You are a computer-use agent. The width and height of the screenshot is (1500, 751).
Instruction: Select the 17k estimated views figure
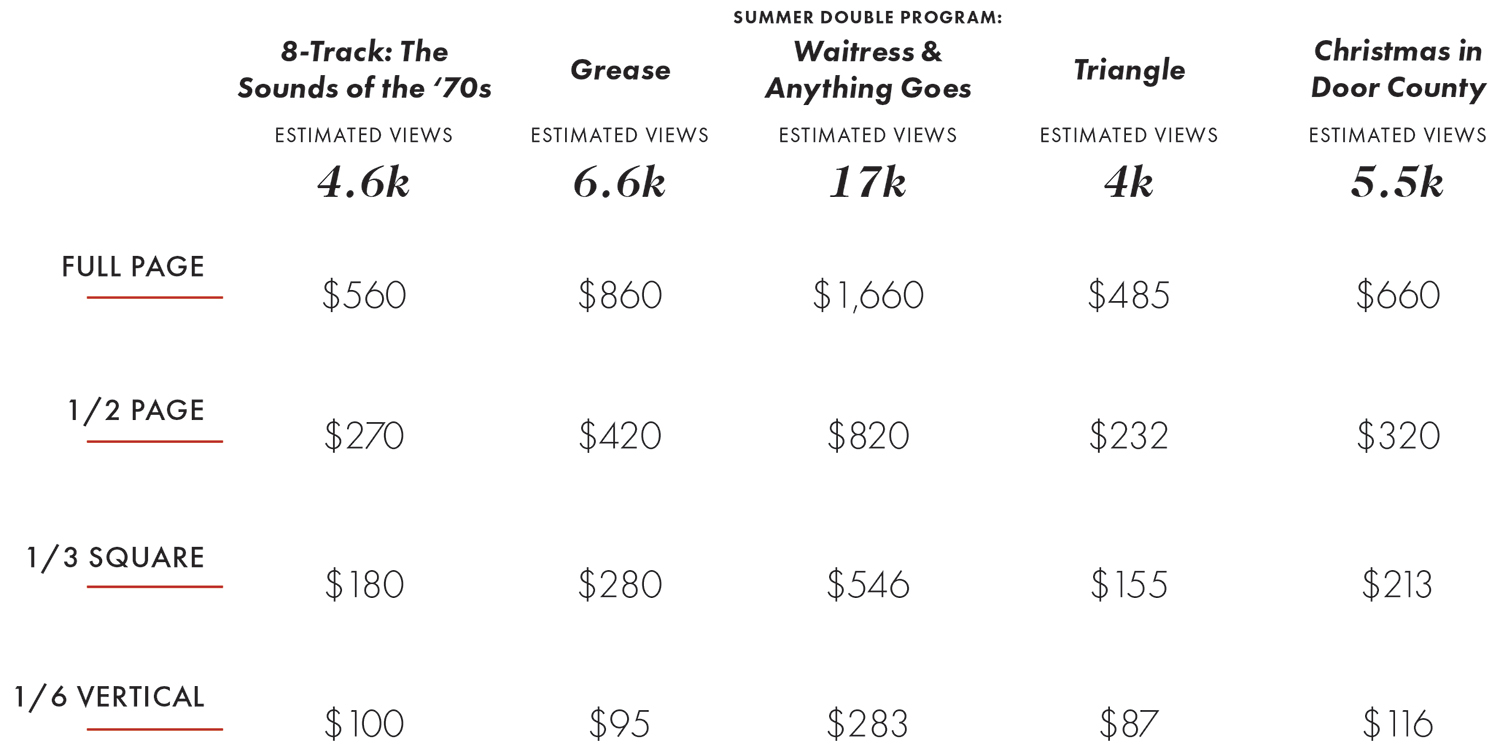868,183
